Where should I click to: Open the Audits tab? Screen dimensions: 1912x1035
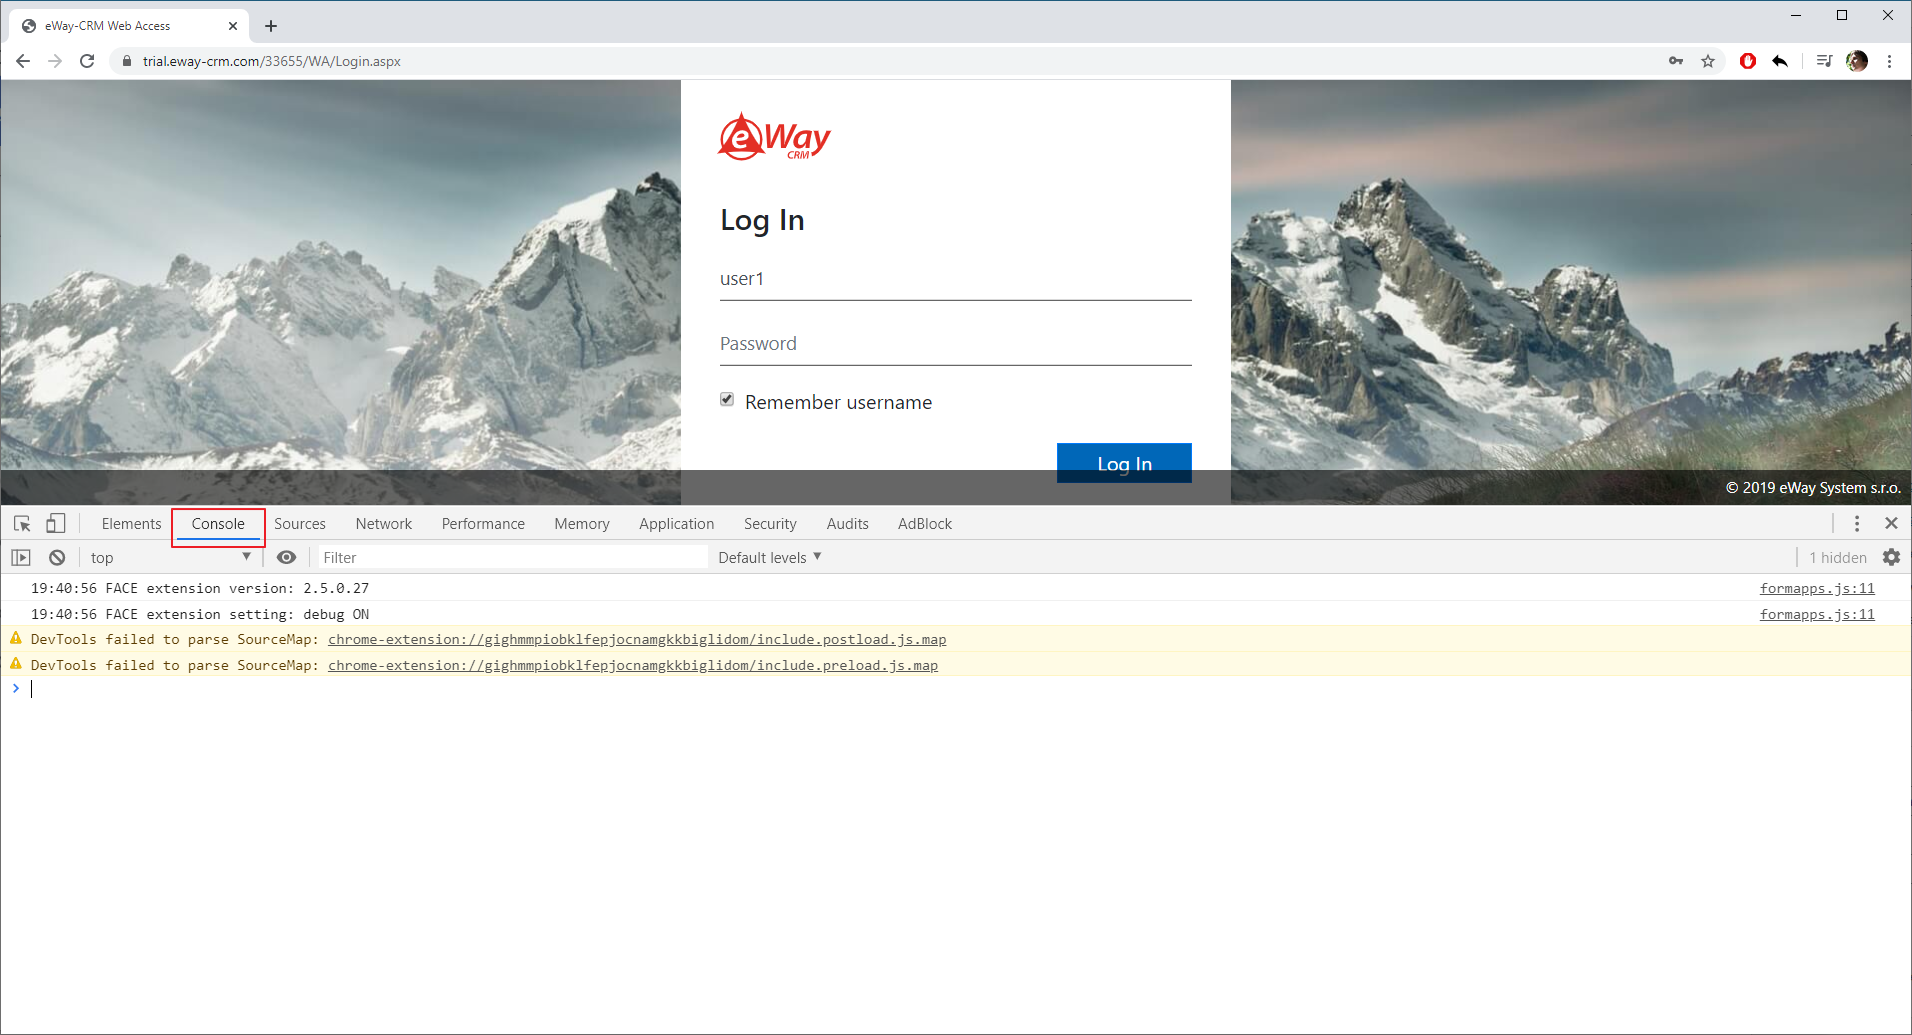[847, 523]
